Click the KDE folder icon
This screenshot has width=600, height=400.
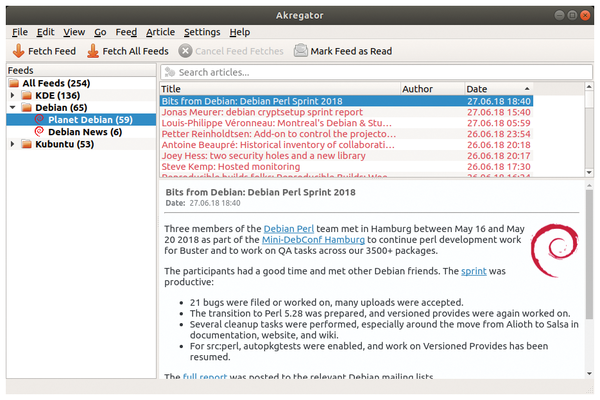(26, 95)
